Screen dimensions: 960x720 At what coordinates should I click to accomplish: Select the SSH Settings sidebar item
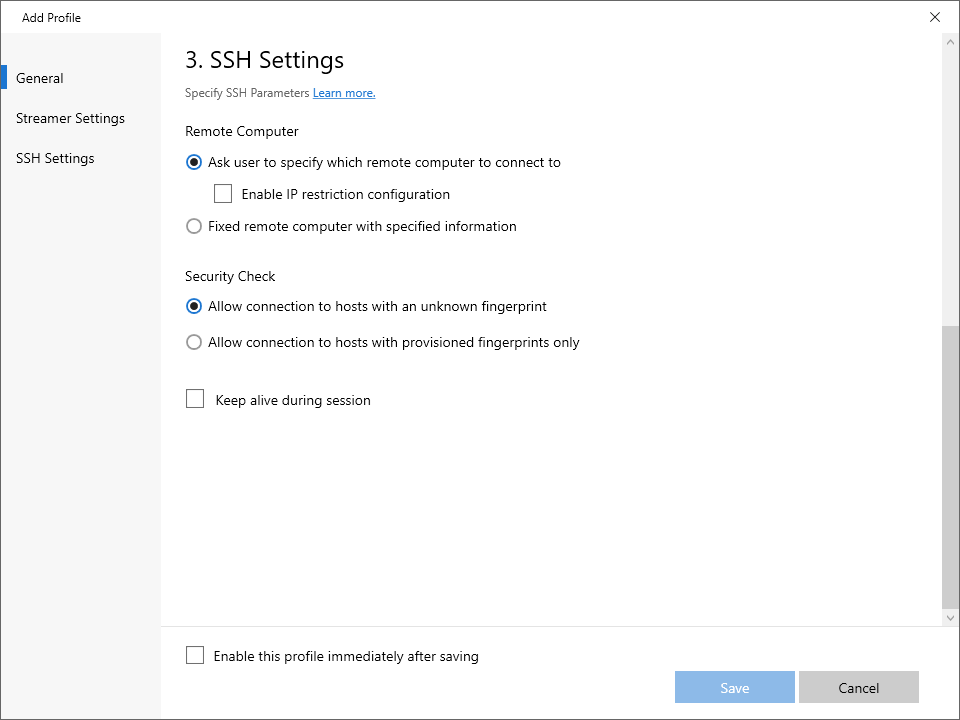point(55,158)
